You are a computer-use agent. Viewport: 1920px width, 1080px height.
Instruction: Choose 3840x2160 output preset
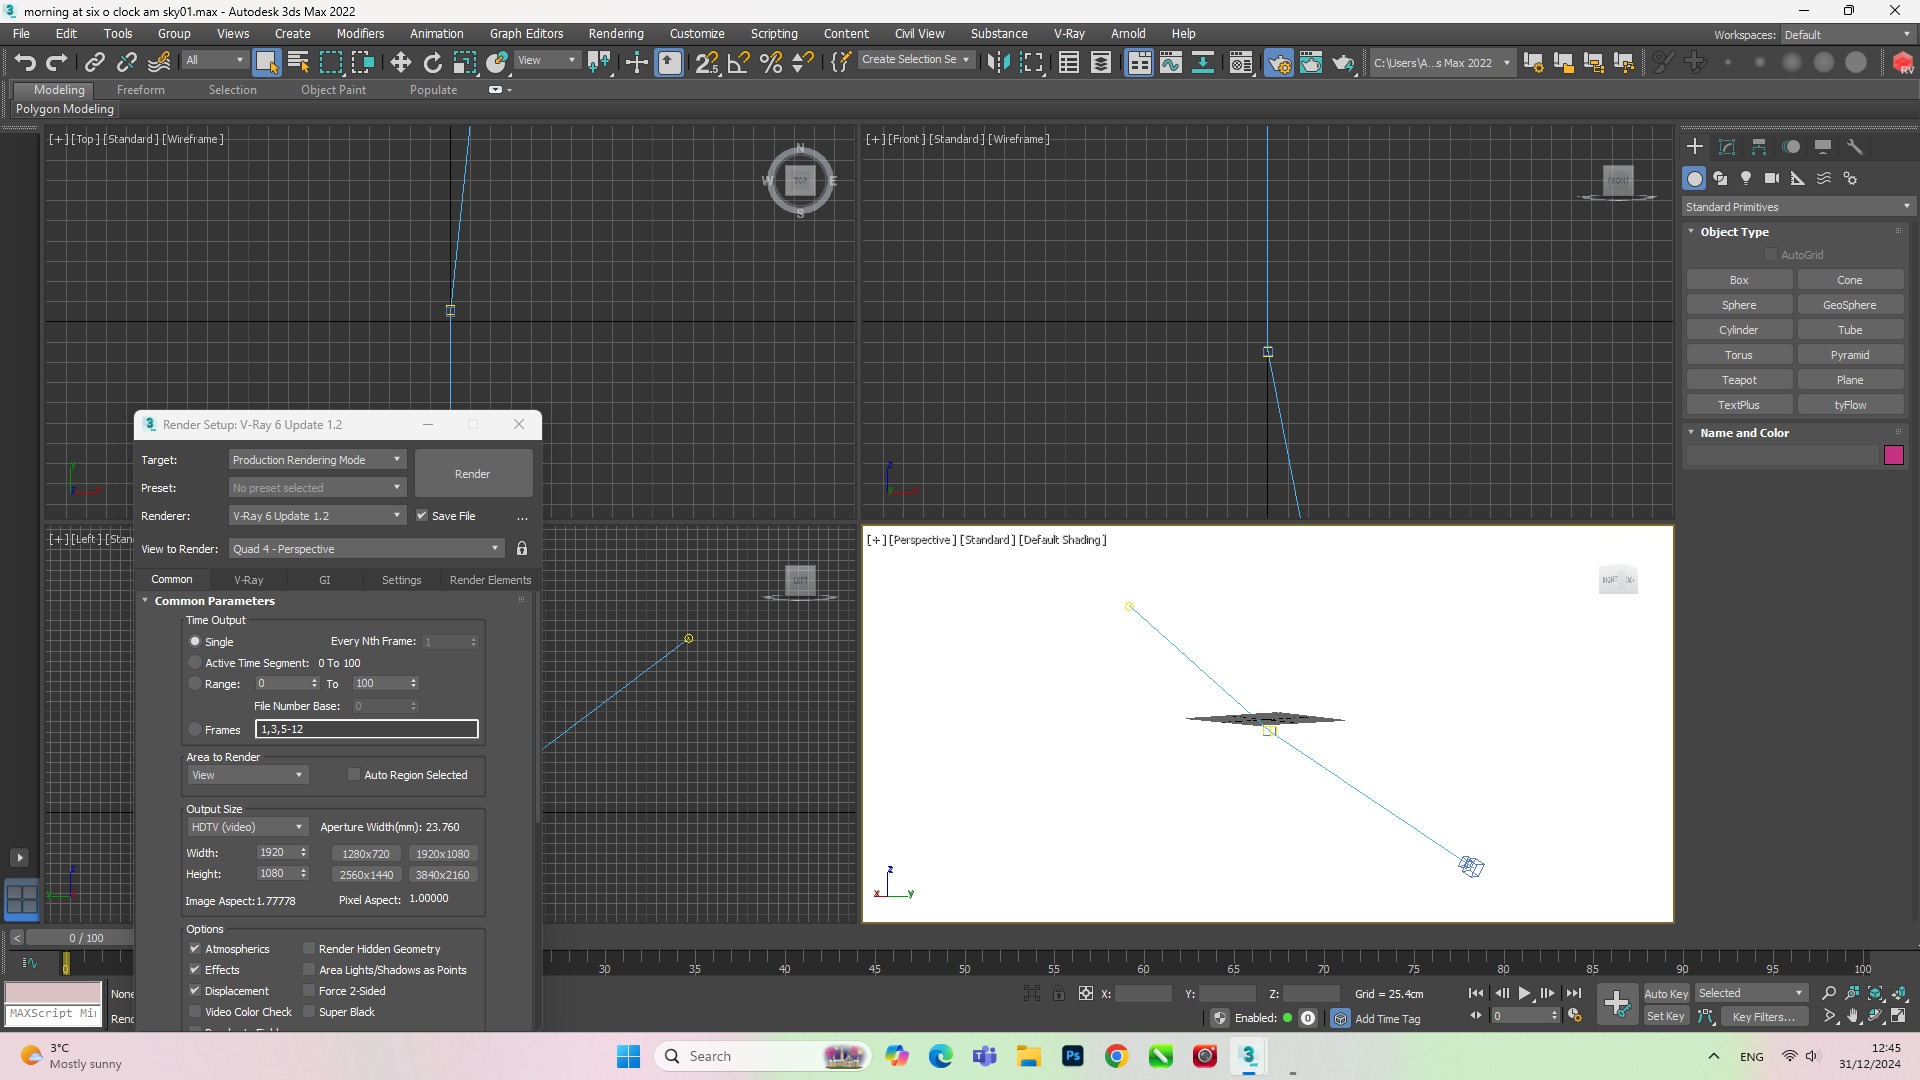point(442,875)
